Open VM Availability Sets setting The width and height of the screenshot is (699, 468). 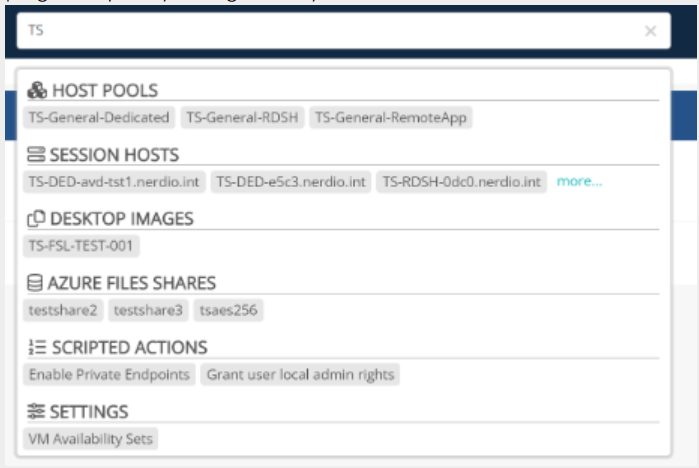click(90, 438)
